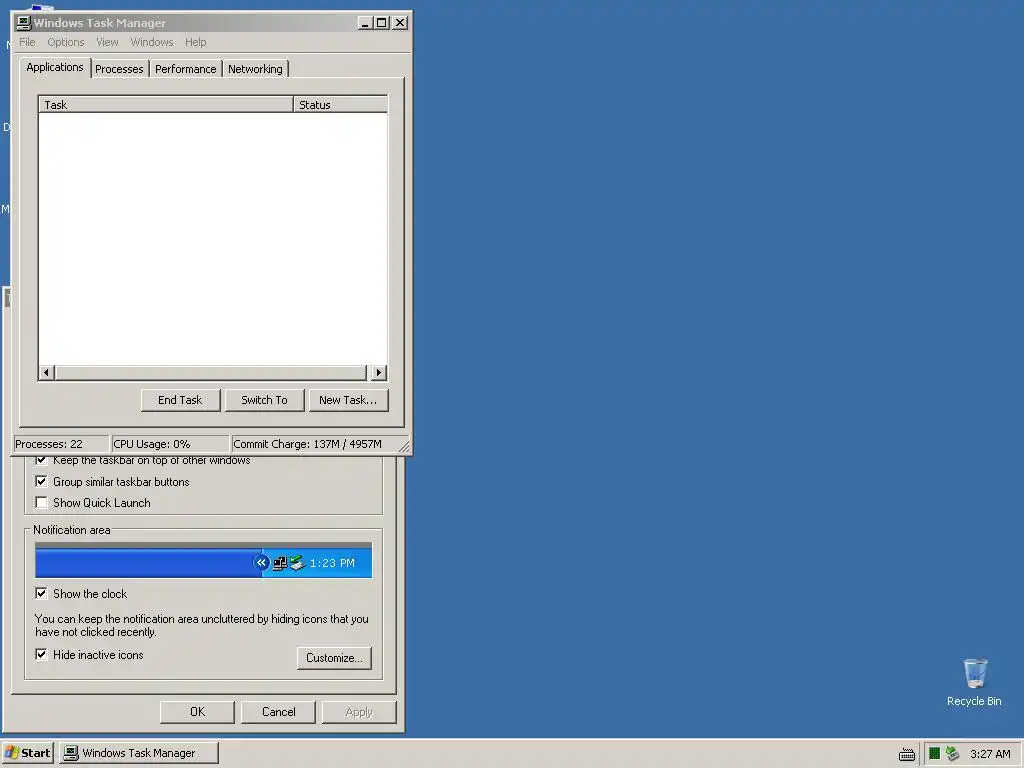Click Cancel in taskbar properties dialog
Viewport: 1024px width, 768px height.
(278, 712)
